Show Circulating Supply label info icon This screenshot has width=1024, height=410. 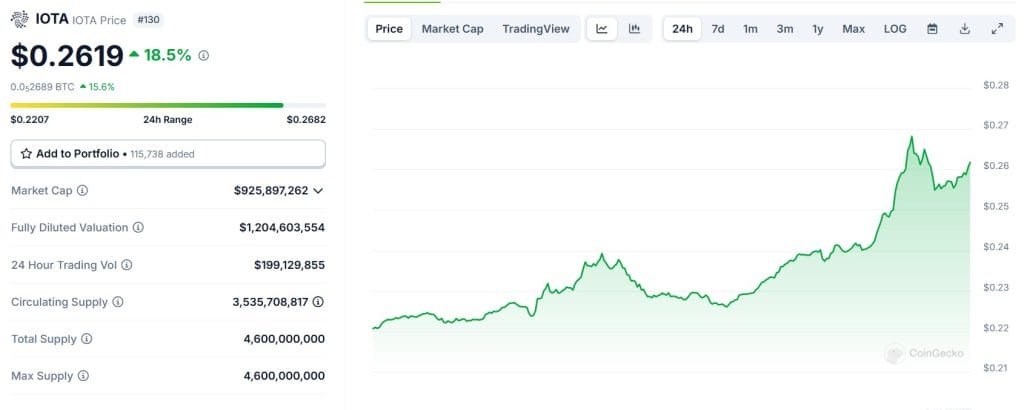[x=118, y=302]
